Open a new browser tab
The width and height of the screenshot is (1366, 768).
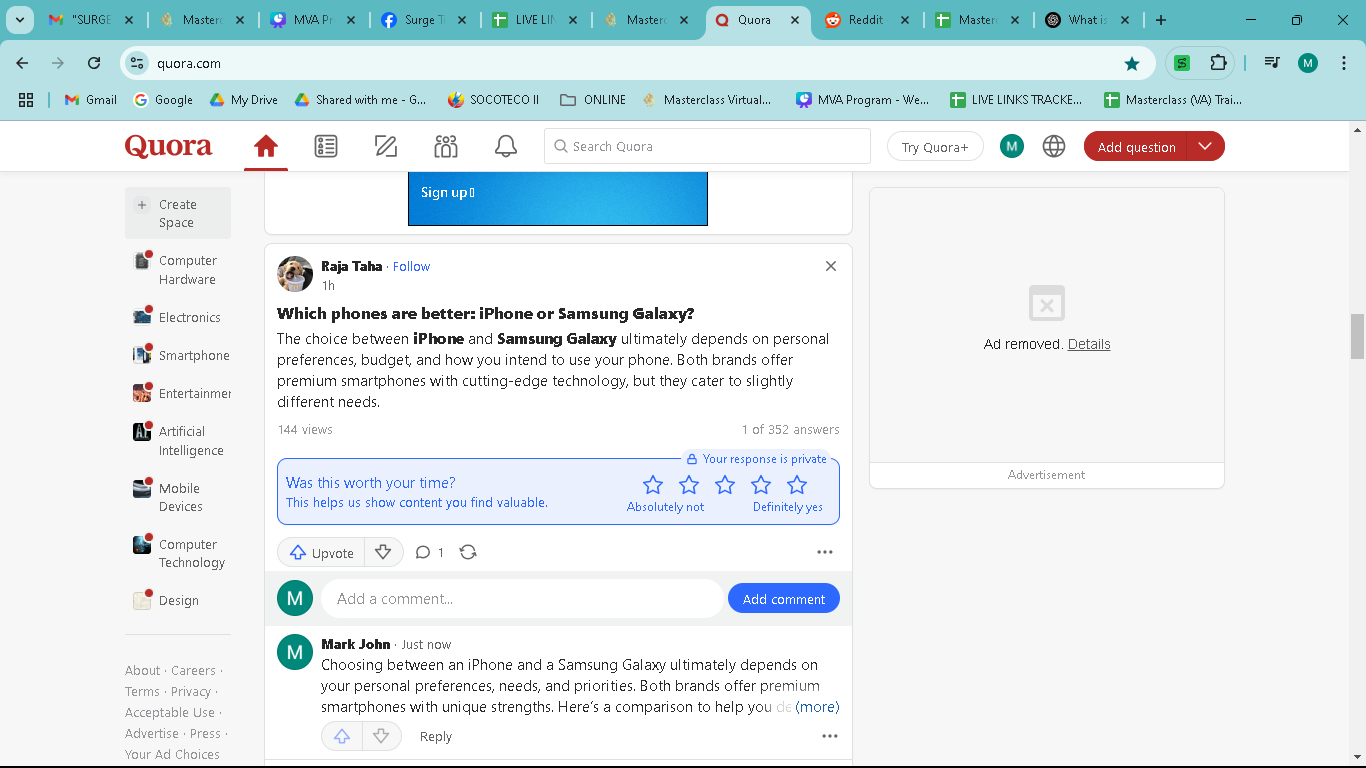(x=1160, y=20)
